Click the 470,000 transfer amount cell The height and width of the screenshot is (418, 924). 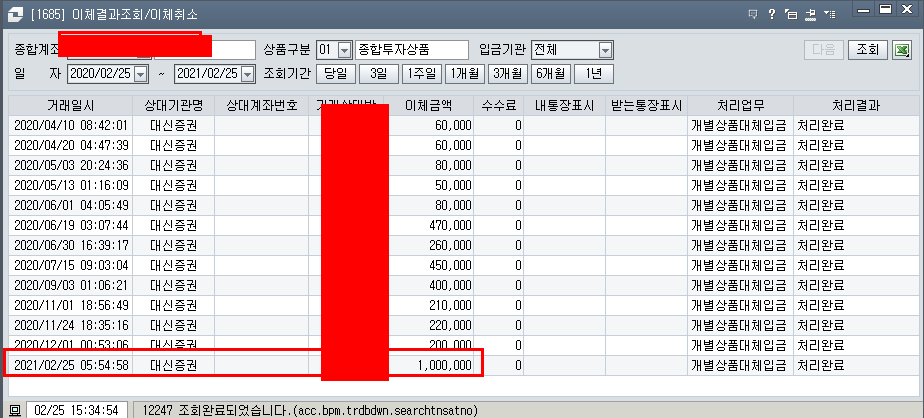coord(429,226)
